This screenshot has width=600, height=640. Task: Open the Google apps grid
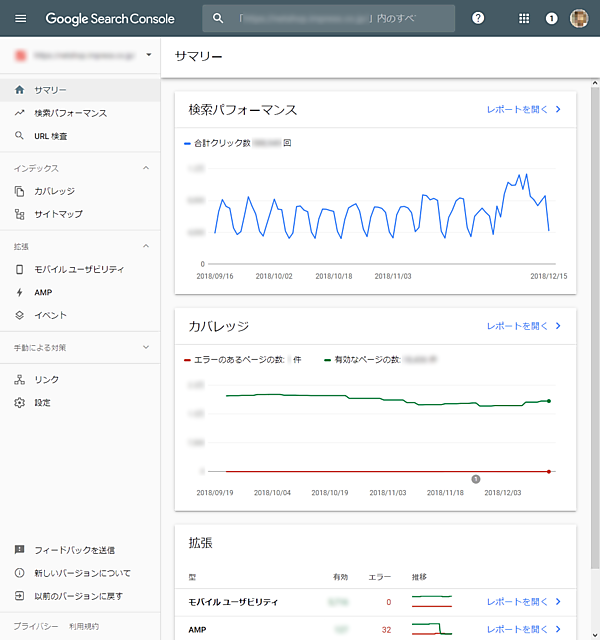coord(524,18)
